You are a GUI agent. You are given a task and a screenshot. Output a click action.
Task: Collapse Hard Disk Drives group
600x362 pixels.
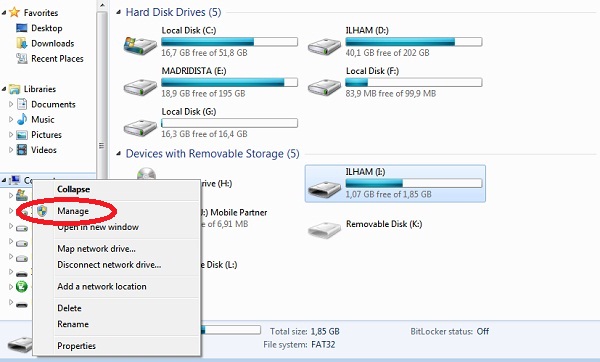[x=119, y=13]
